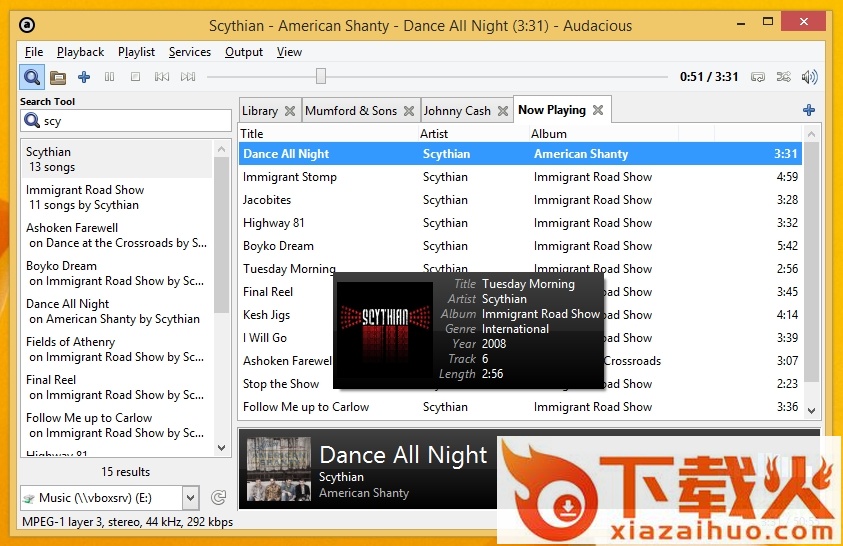Screen dimensions: 843x546
Task: Select Dance All Night search result
Action: click(117, 311)
